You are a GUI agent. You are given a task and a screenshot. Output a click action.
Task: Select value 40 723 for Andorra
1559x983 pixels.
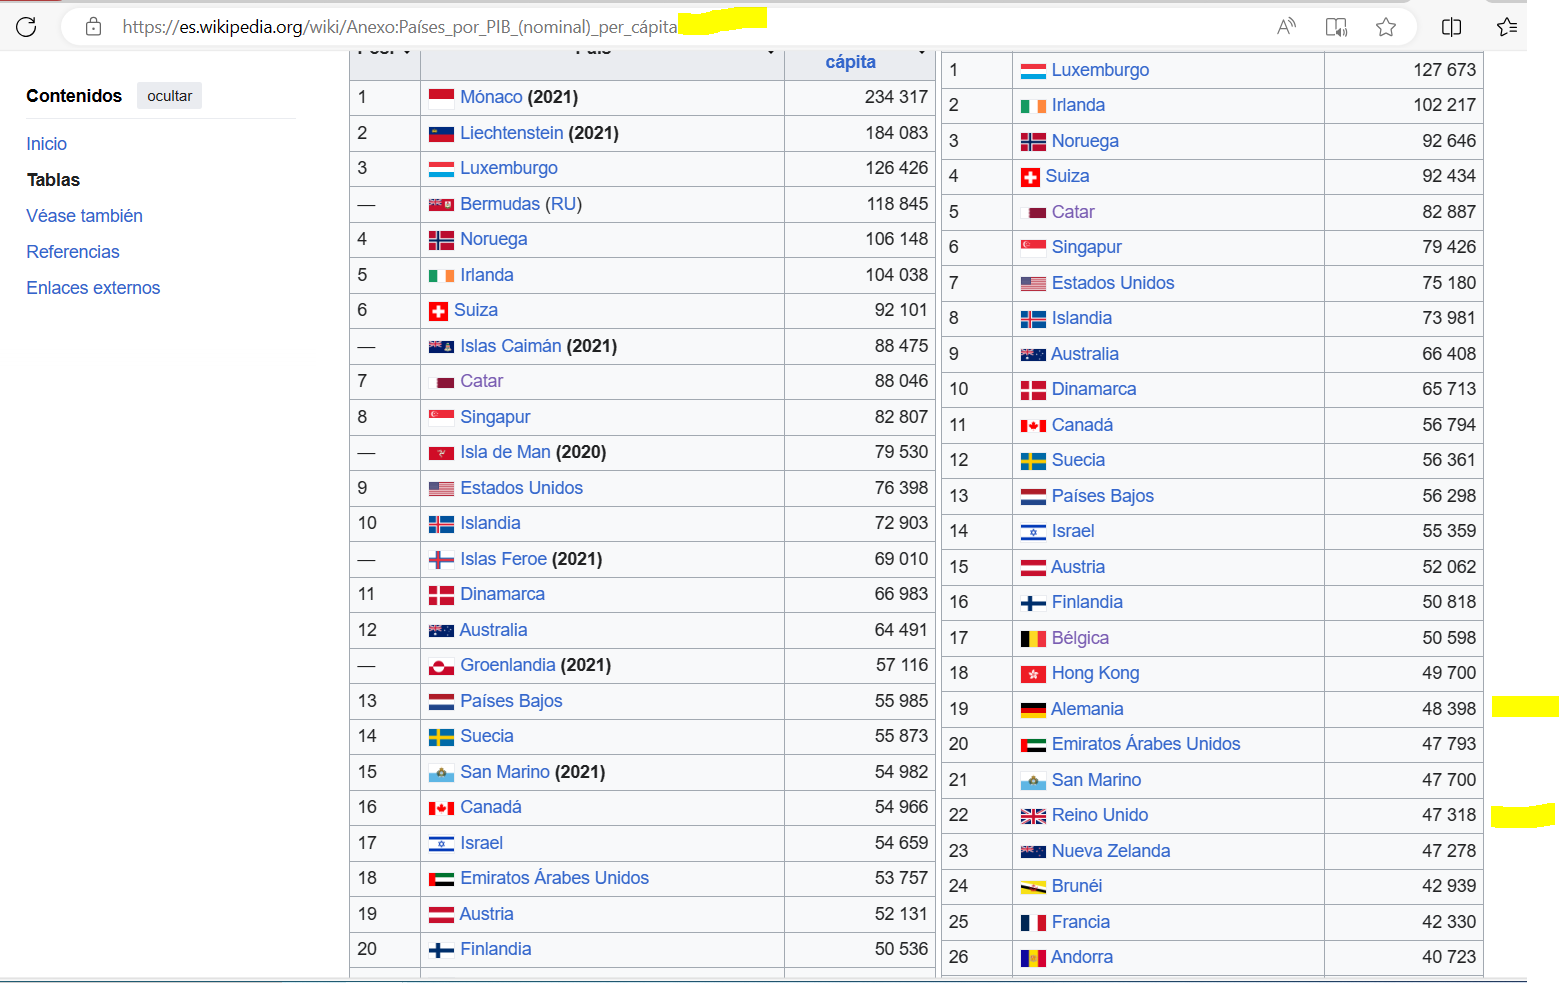tap(1449, 957)
